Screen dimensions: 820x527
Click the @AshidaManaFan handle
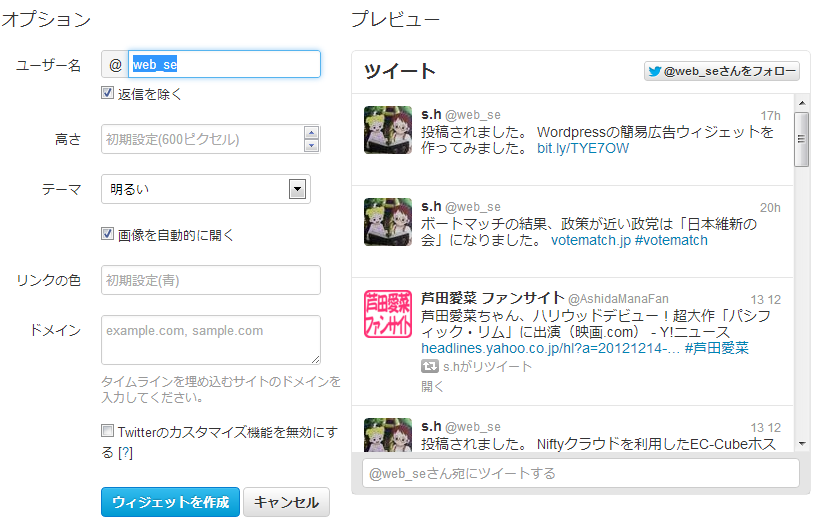618,299
